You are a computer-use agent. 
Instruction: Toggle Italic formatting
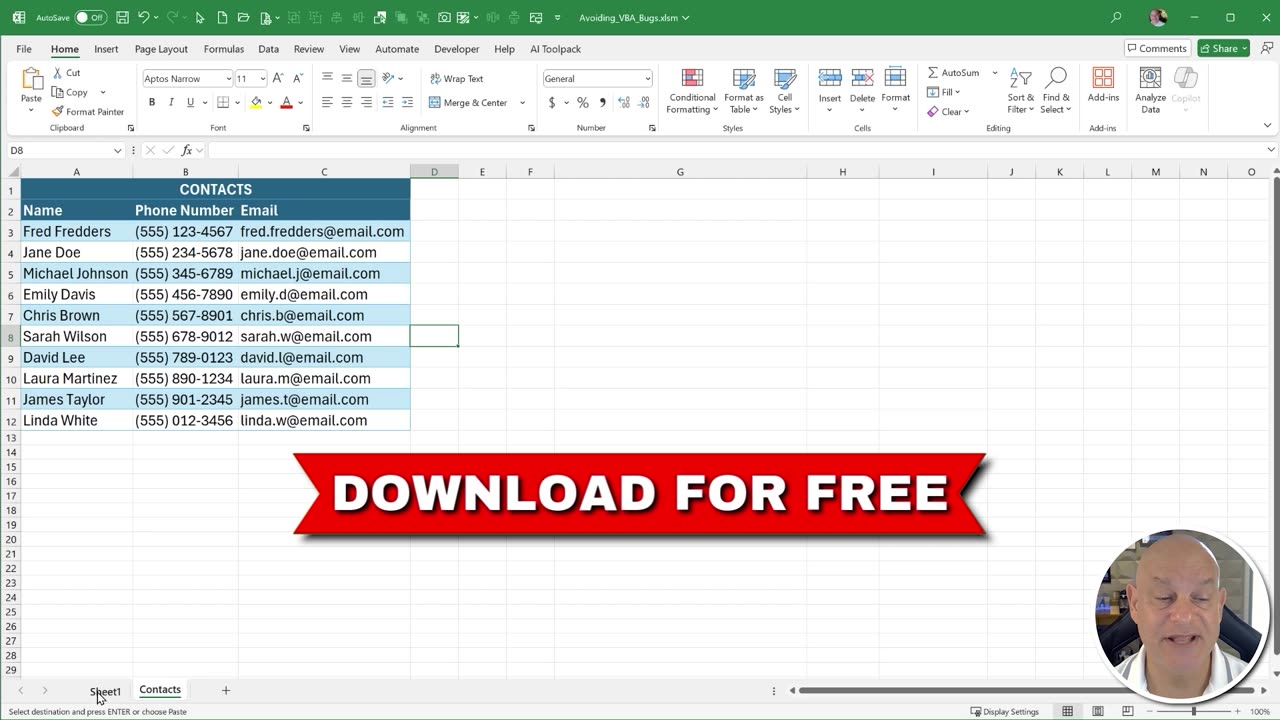[171, 102]
